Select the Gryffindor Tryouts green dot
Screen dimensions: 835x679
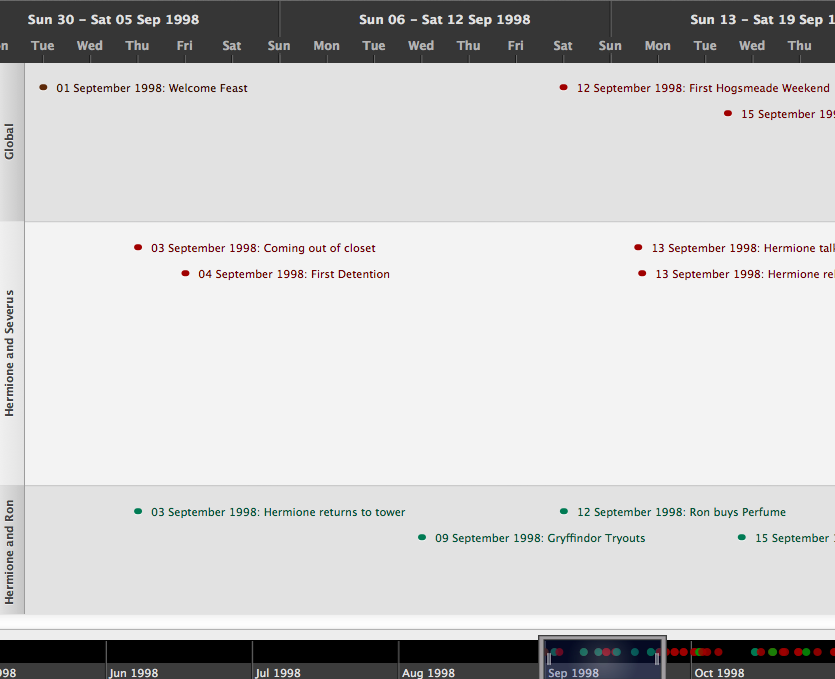click(x=422, y=538)
